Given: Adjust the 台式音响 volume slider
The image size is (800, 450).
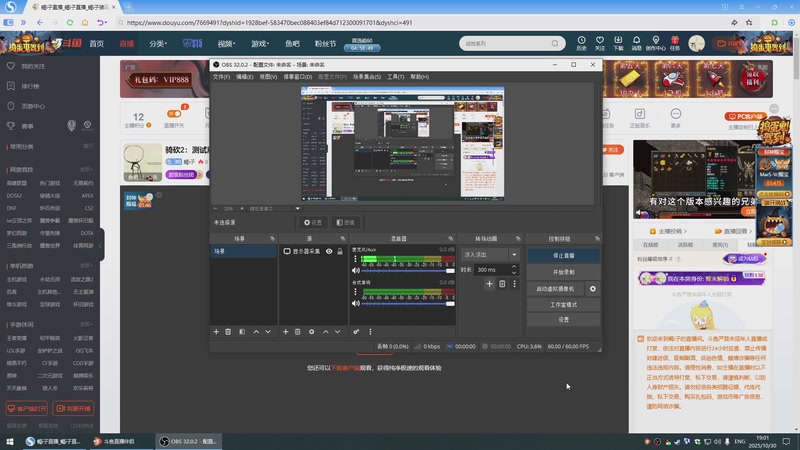Looking at the screenshot, I should point(407,304).
